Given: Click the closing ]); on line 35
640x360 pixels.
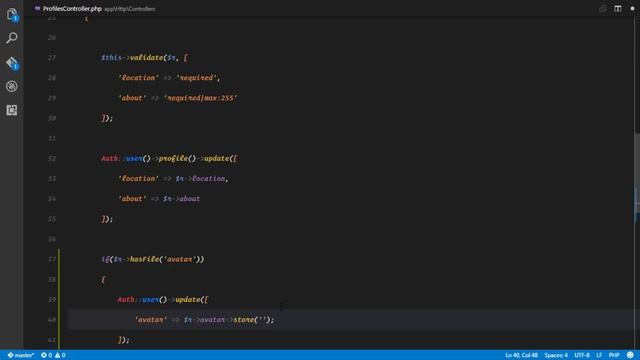Looking at the screenshot, I should (x=107, y=219).
